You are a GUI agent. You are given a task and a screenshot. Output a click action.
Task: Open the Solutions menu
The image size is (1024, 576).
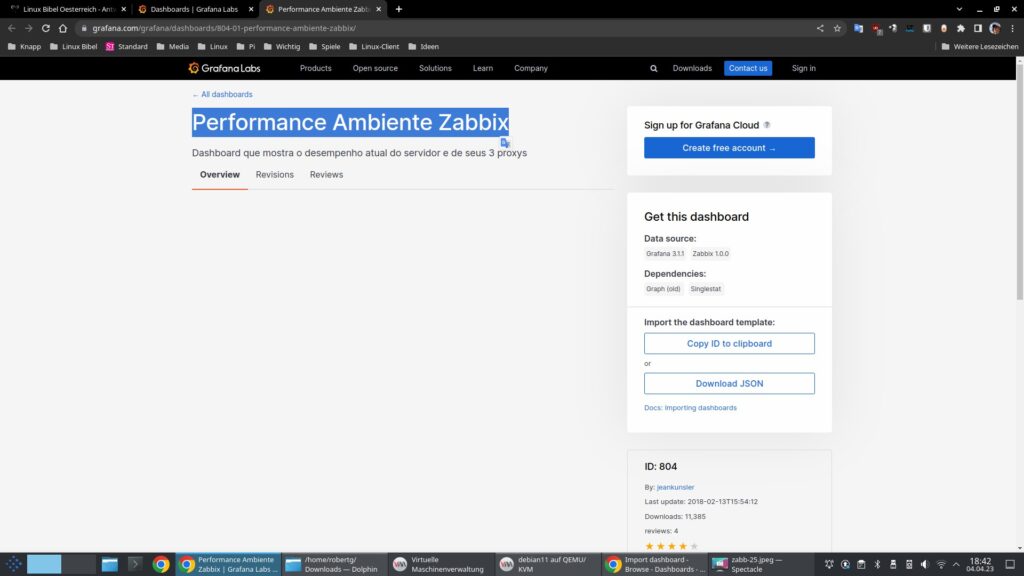[435, 68]
